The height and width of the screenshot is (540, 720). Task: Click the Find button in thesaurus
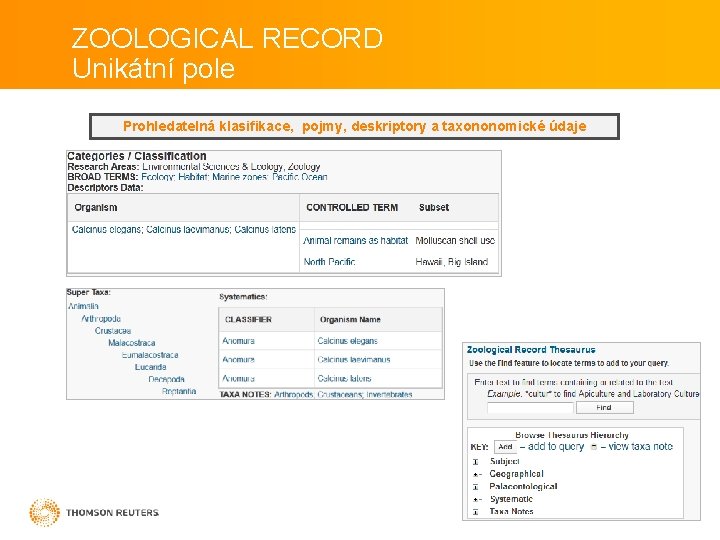point(604,407)
